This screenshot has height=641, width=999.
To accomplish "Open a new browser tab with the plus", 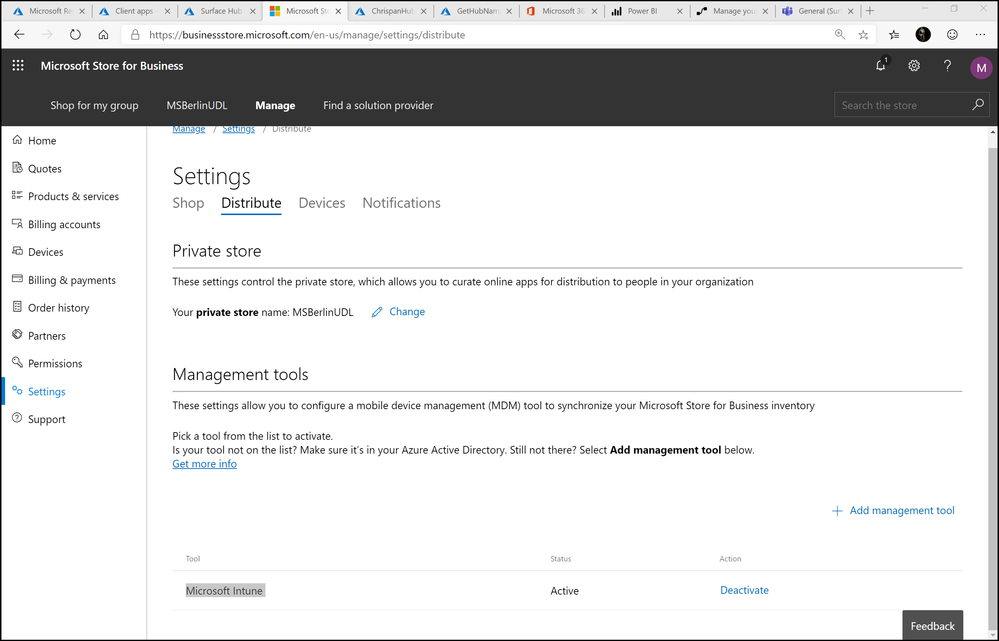I will [x=870, y=11].
